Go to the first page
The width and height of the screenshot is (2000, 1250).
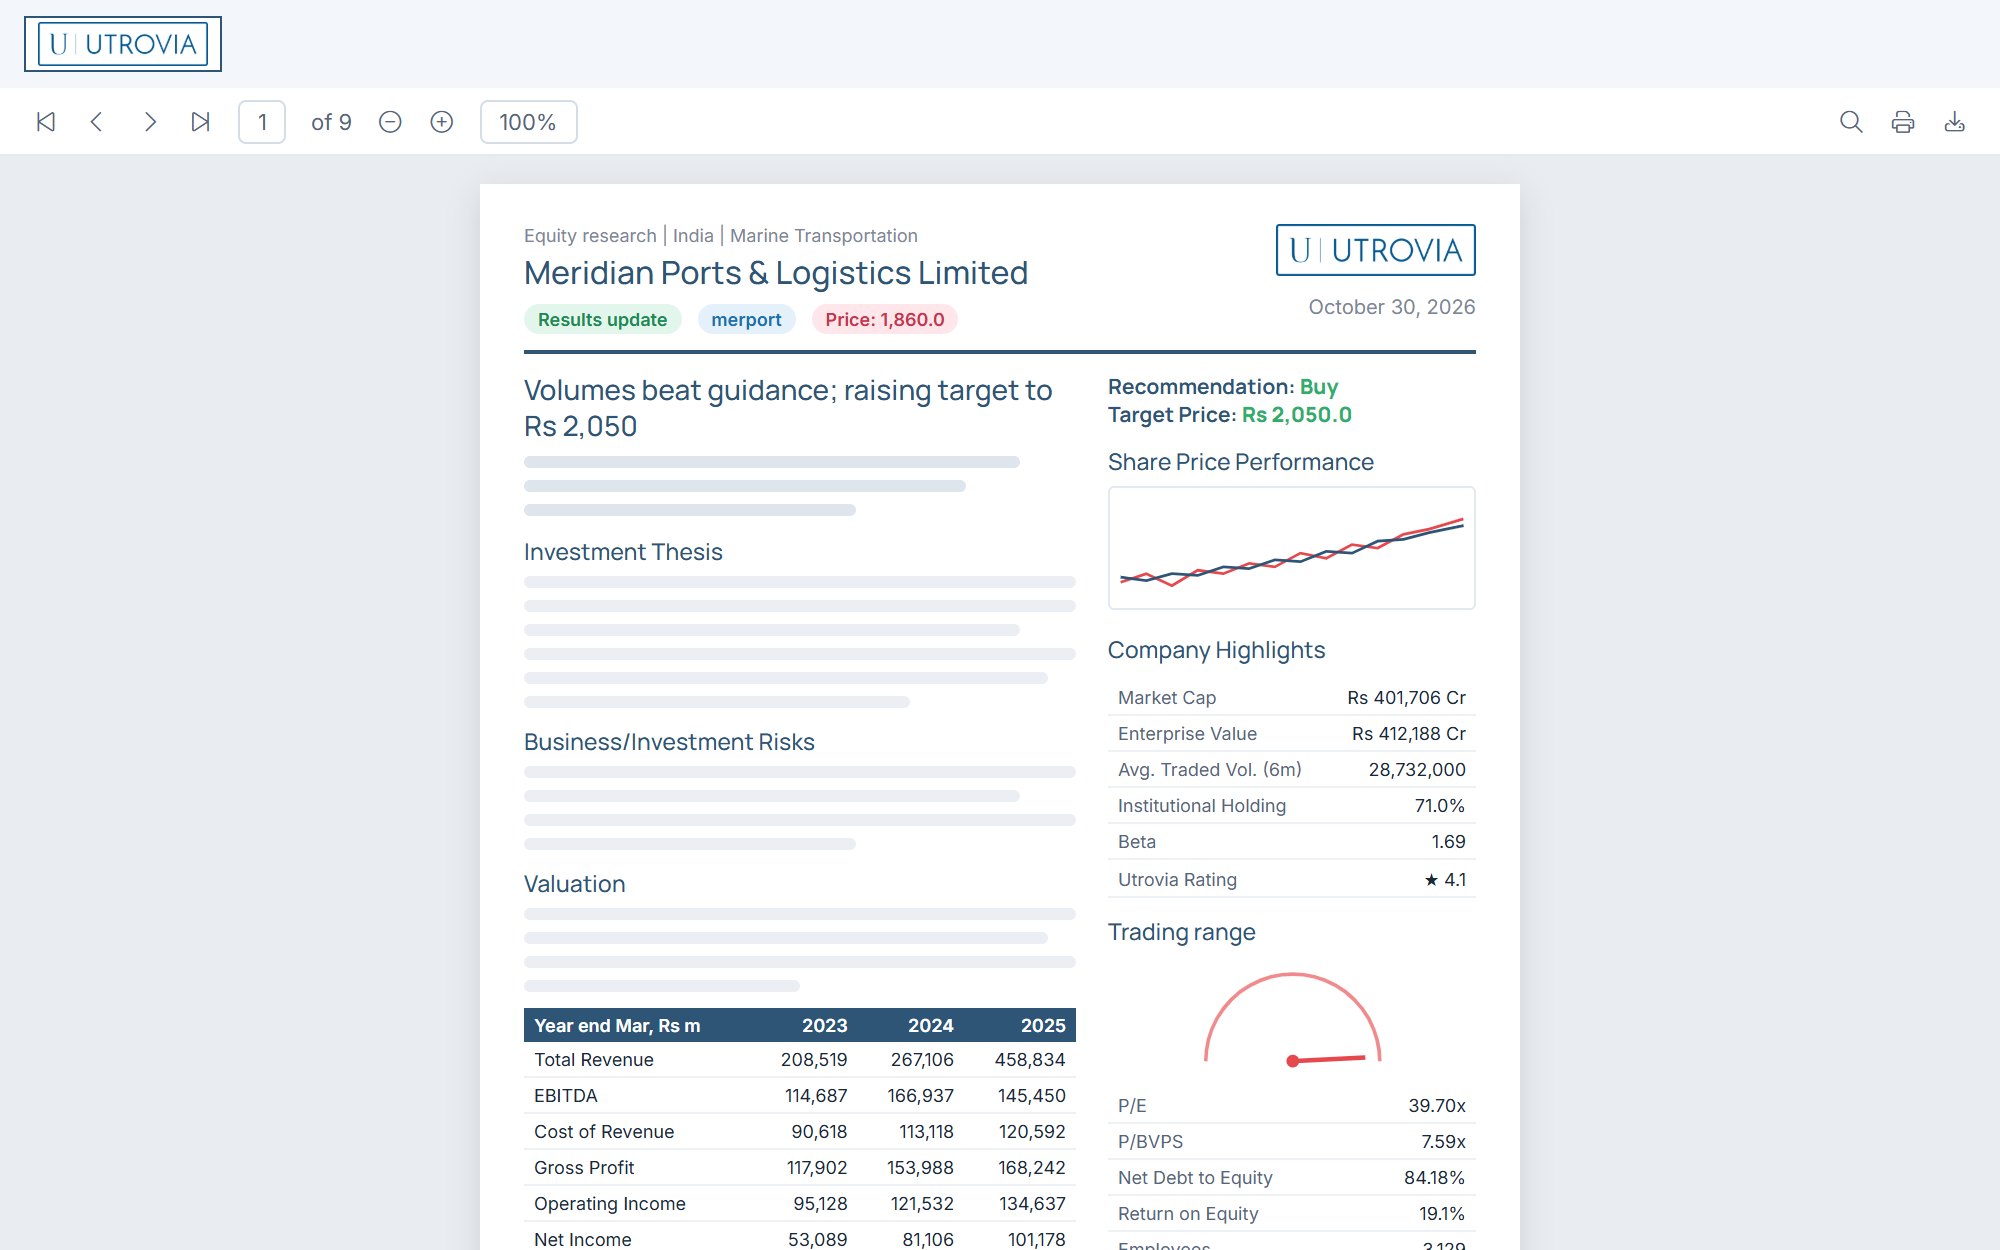coord(46,122)
